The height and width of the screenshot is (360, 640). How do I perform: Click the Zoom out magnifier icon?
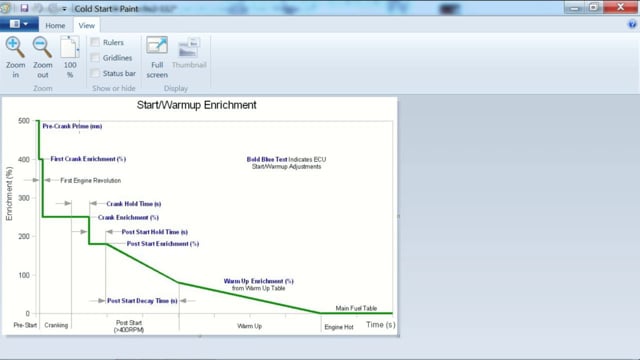pyautogui.click(x=42, y=47)
